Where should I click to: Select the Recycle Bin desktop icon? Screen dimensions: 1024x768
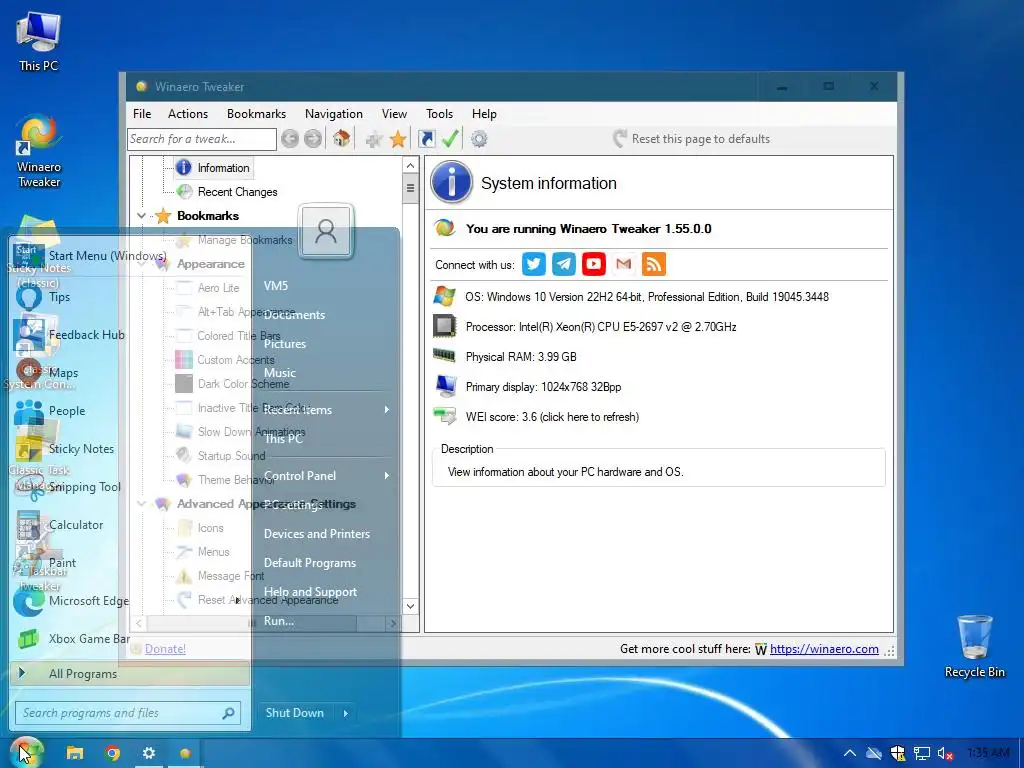(974, 647)
